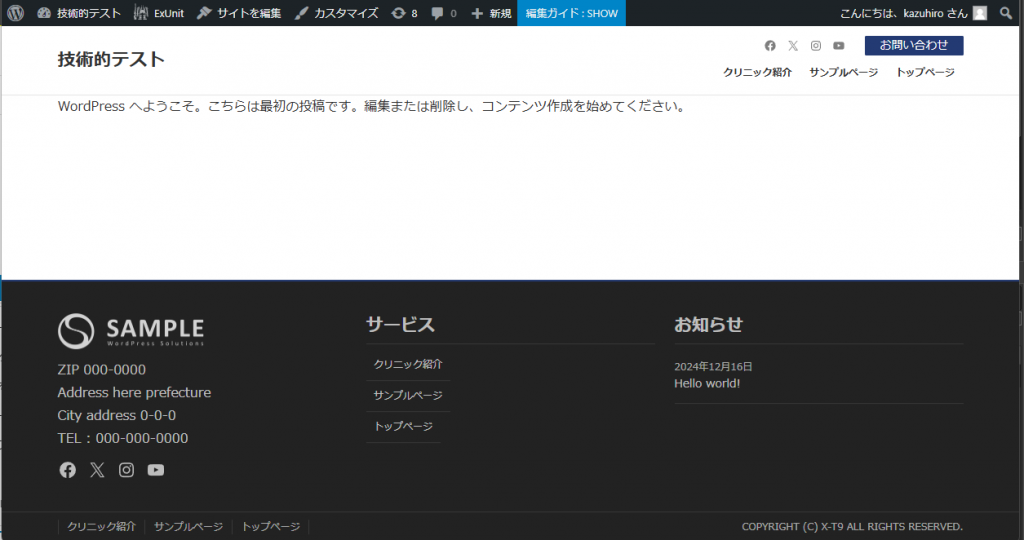Expand the kazuhiro user account menu
1024x540 pixels.
click(913, 13)
